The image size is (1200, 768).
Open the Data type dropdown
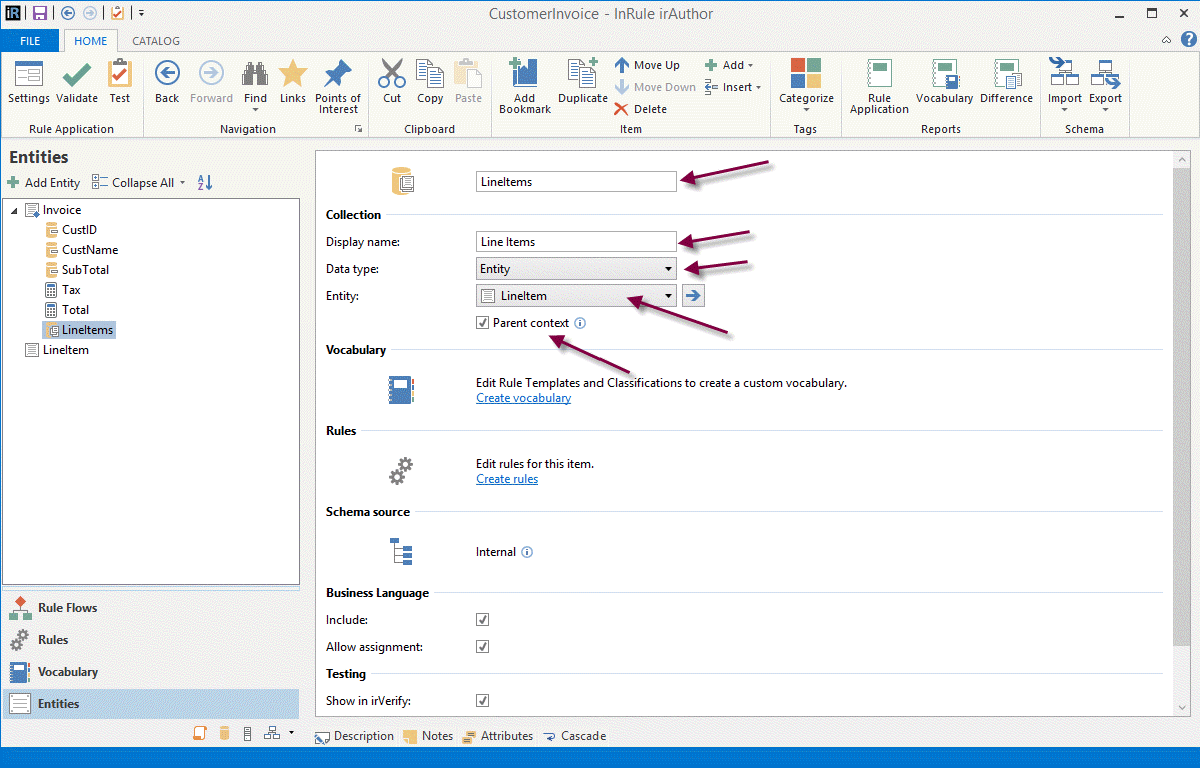(x=577, y=269)
